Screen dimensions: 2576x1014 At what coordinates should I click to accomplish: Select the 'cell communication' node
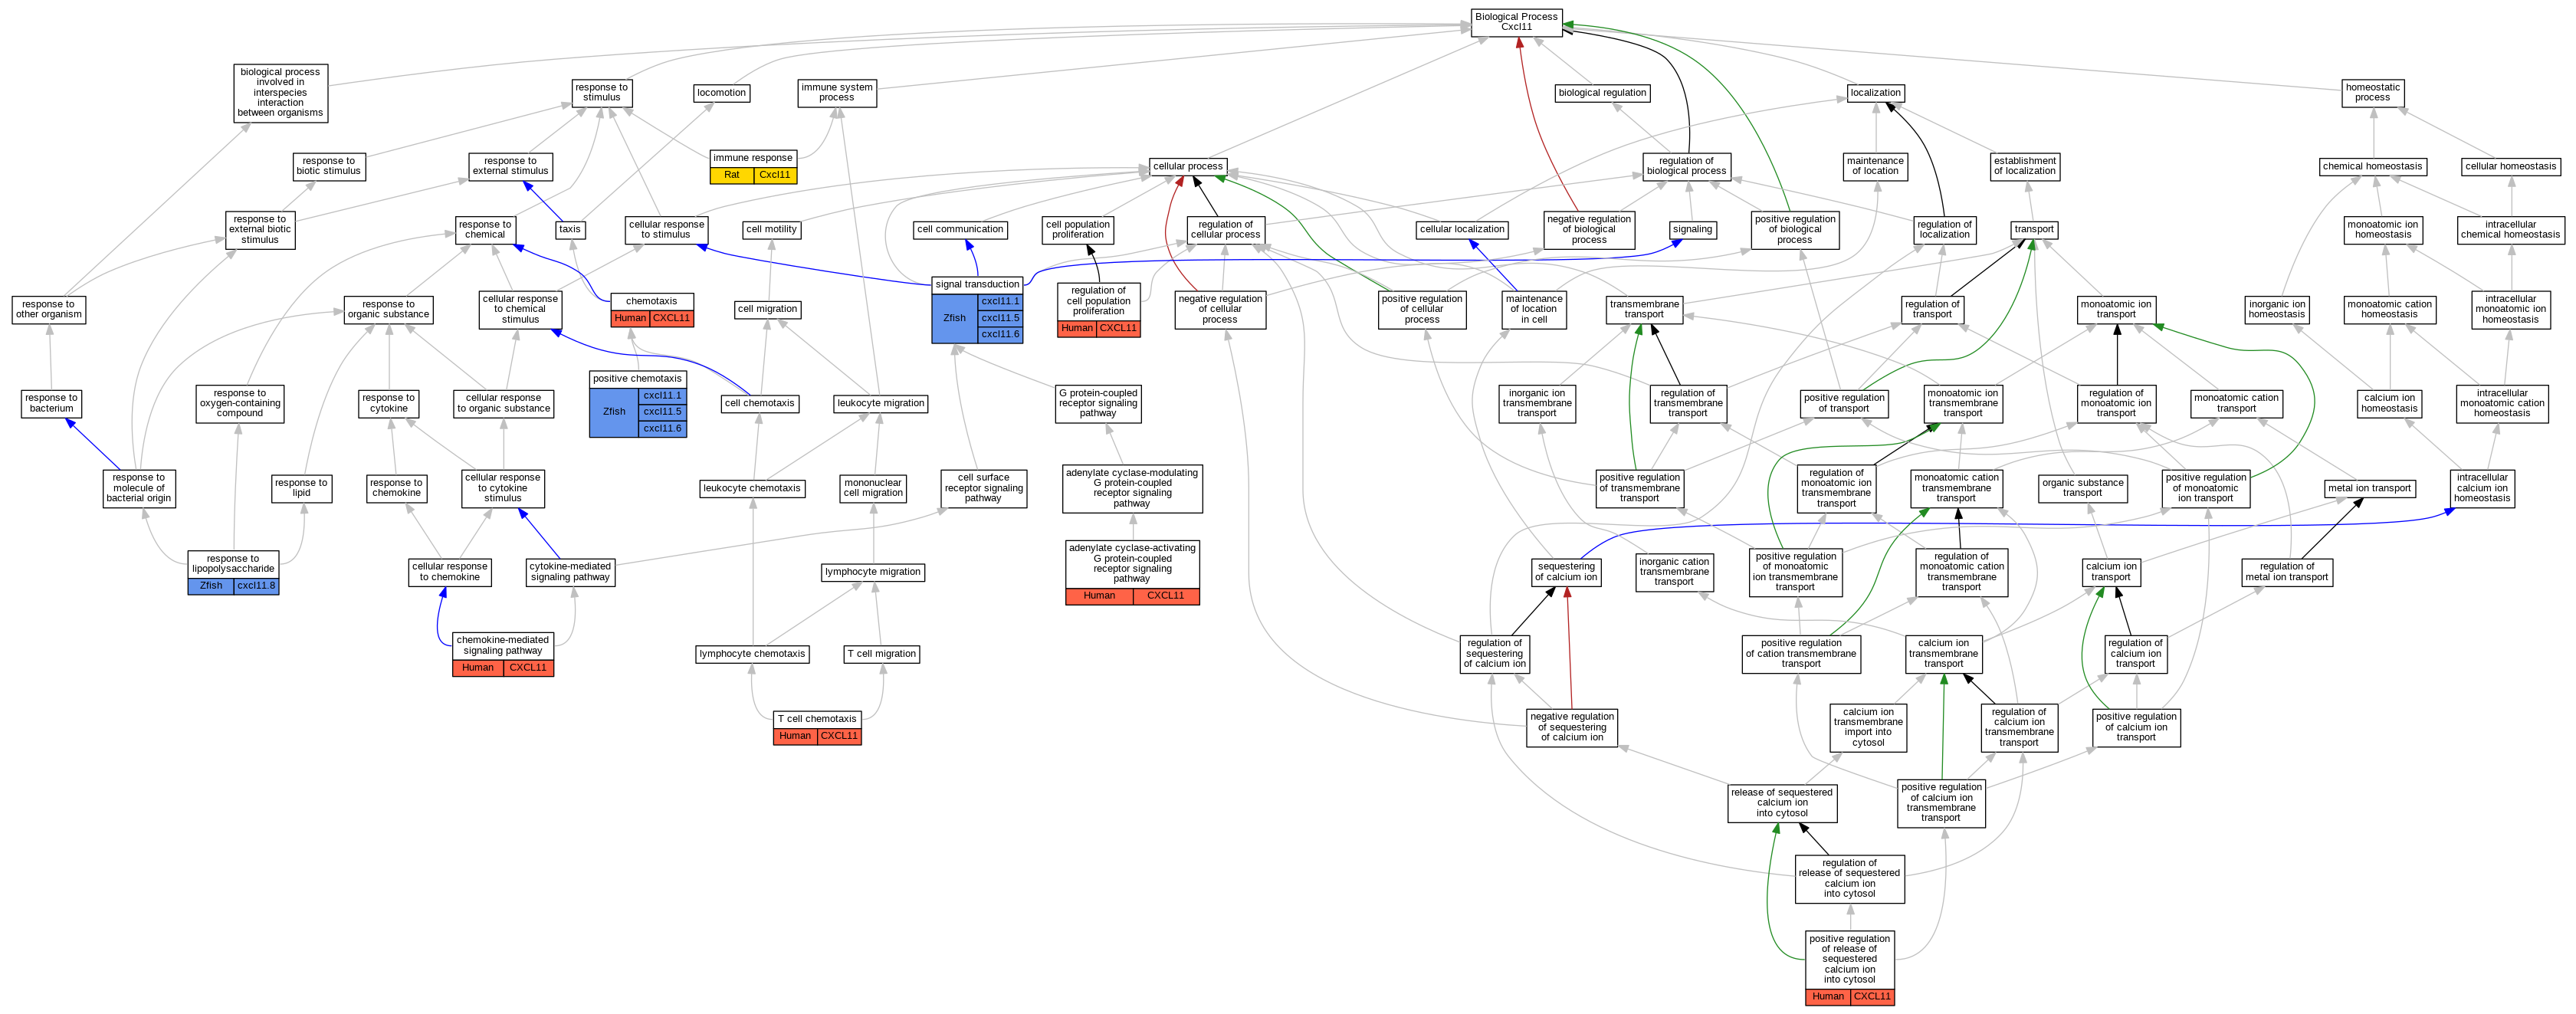pos(960,230)
